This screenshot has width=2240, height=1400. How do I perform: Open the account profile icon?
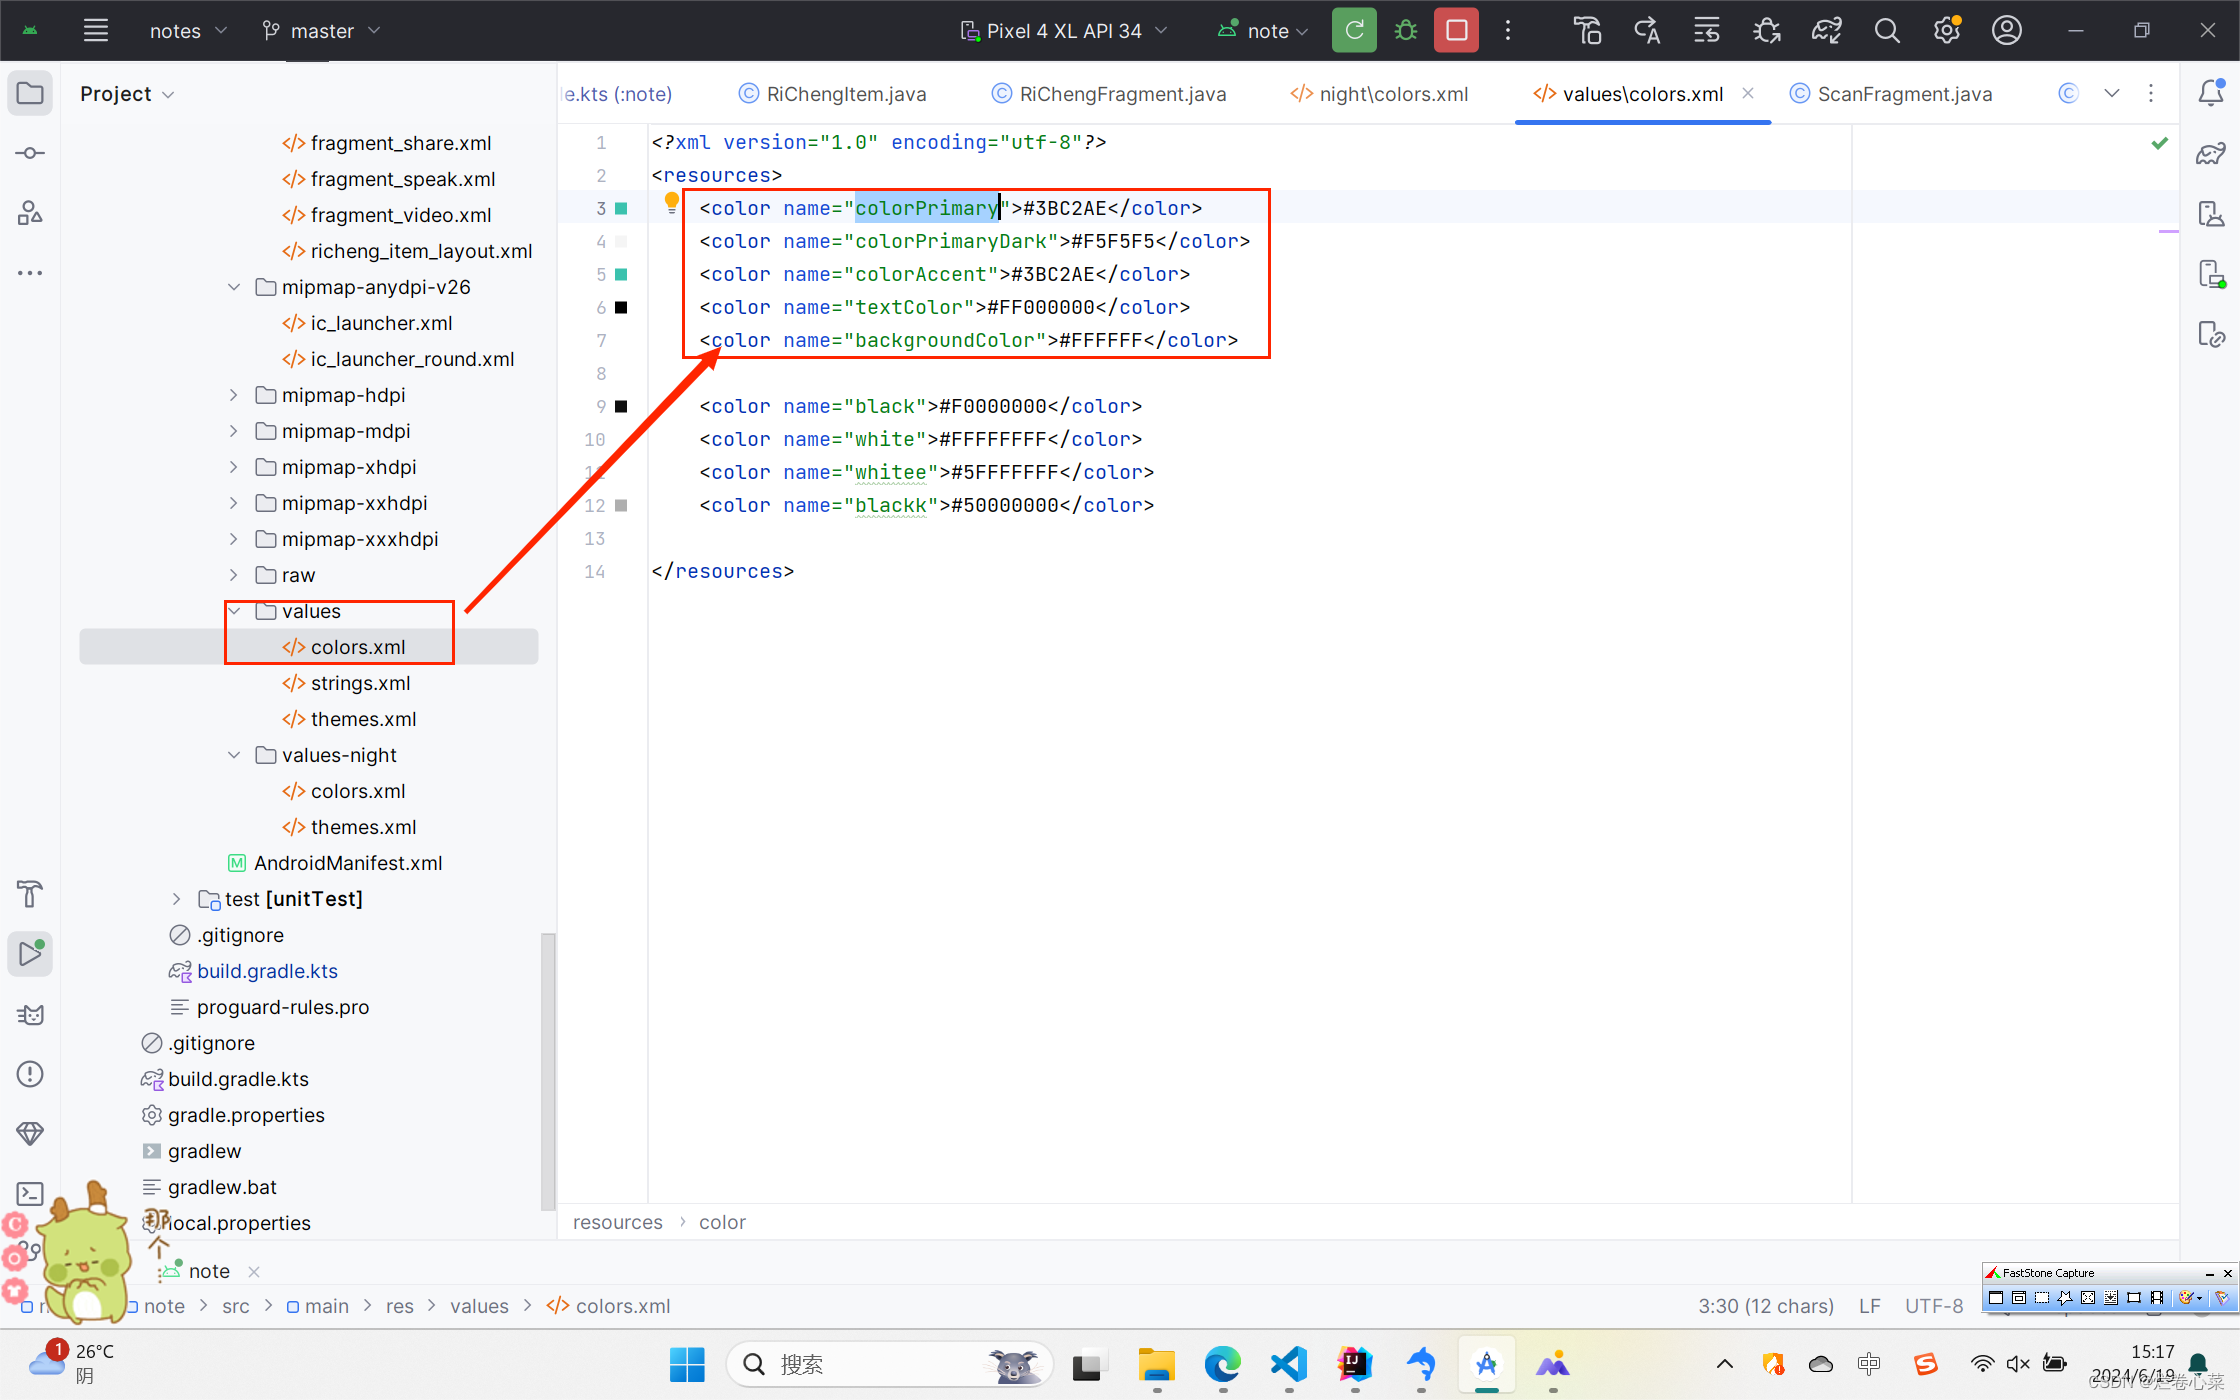tap(2006, 30)
